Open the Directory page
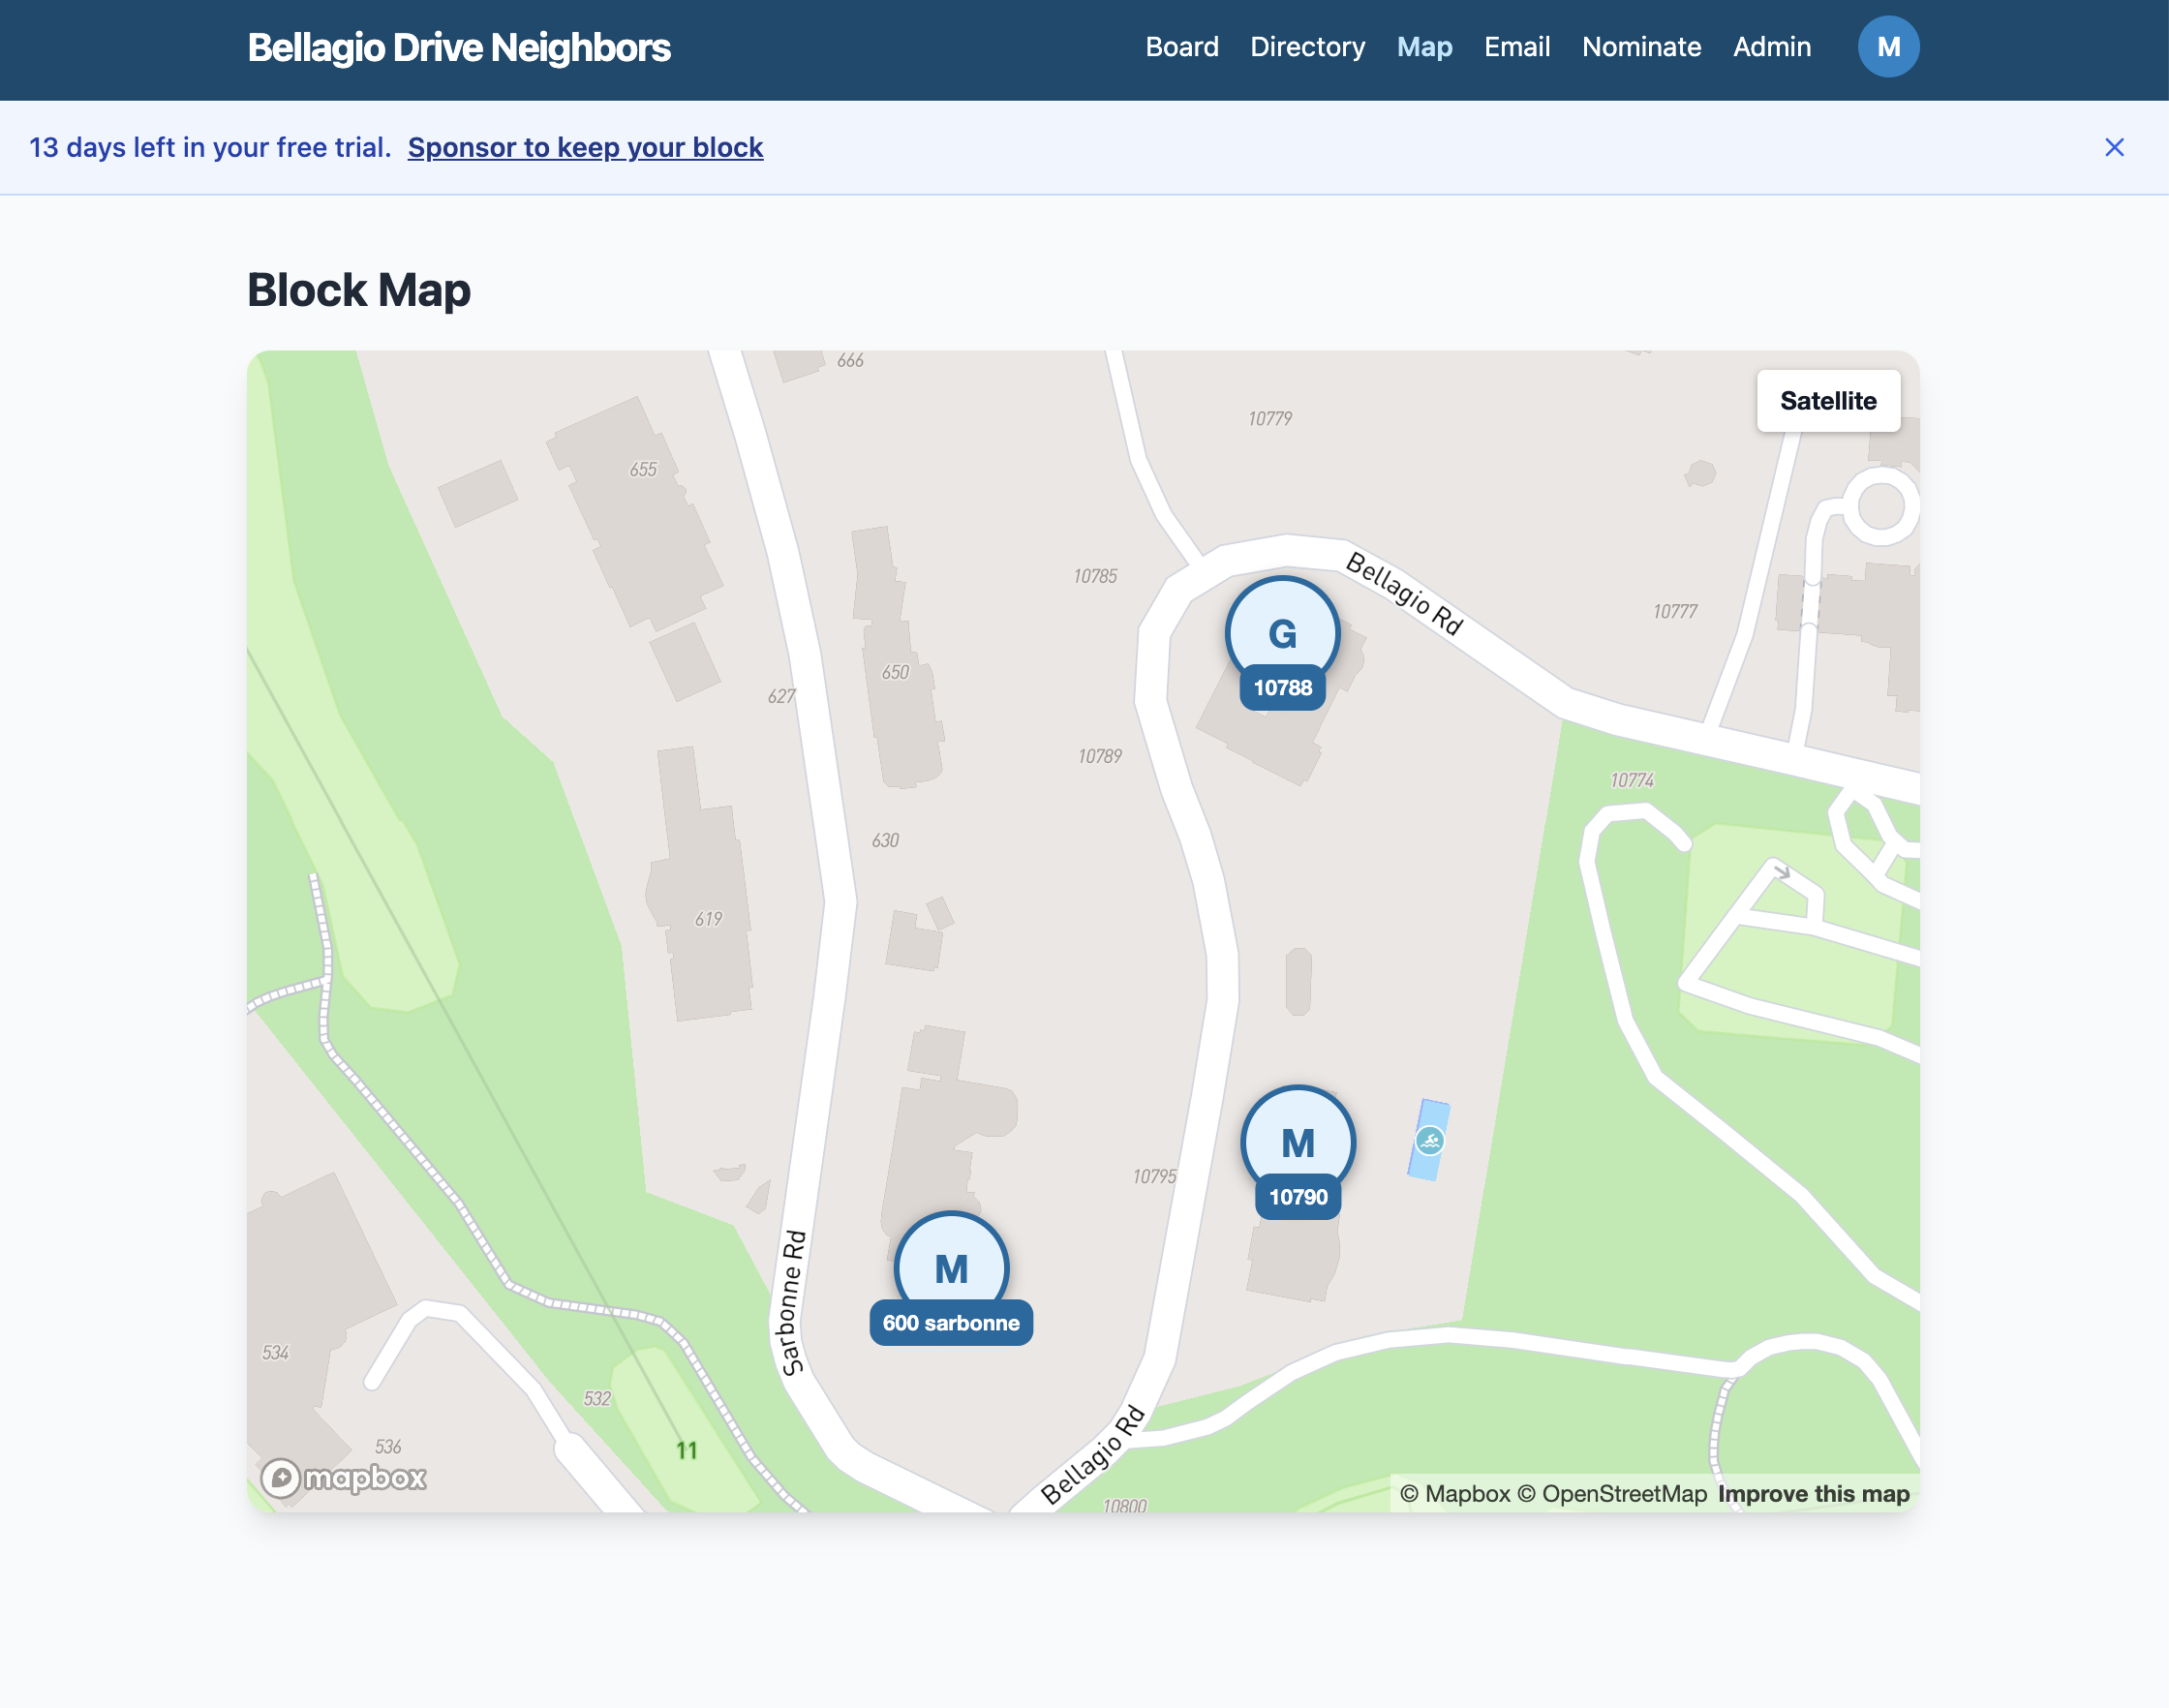This screenshot has width=2169, height=1708. tap(1307, 46)
